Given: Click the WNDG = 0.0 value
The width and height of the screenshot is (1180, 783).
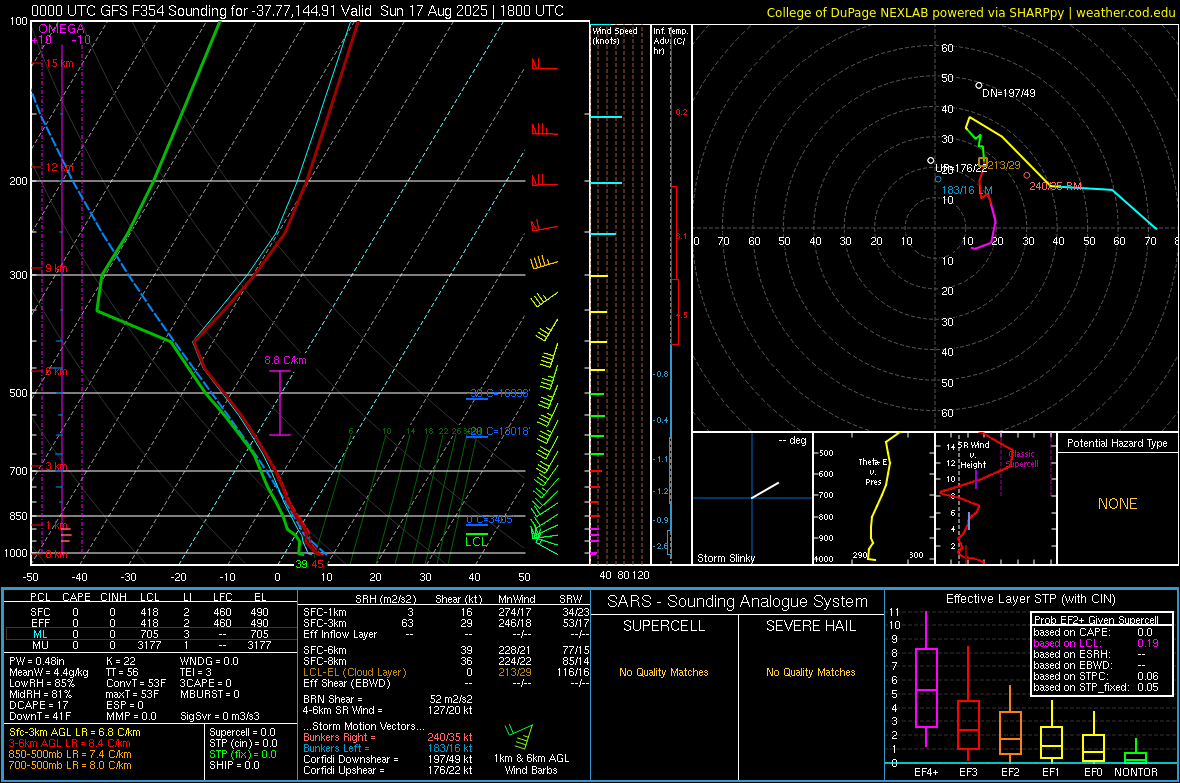Looking at the screenshot, I should [209, 661].
